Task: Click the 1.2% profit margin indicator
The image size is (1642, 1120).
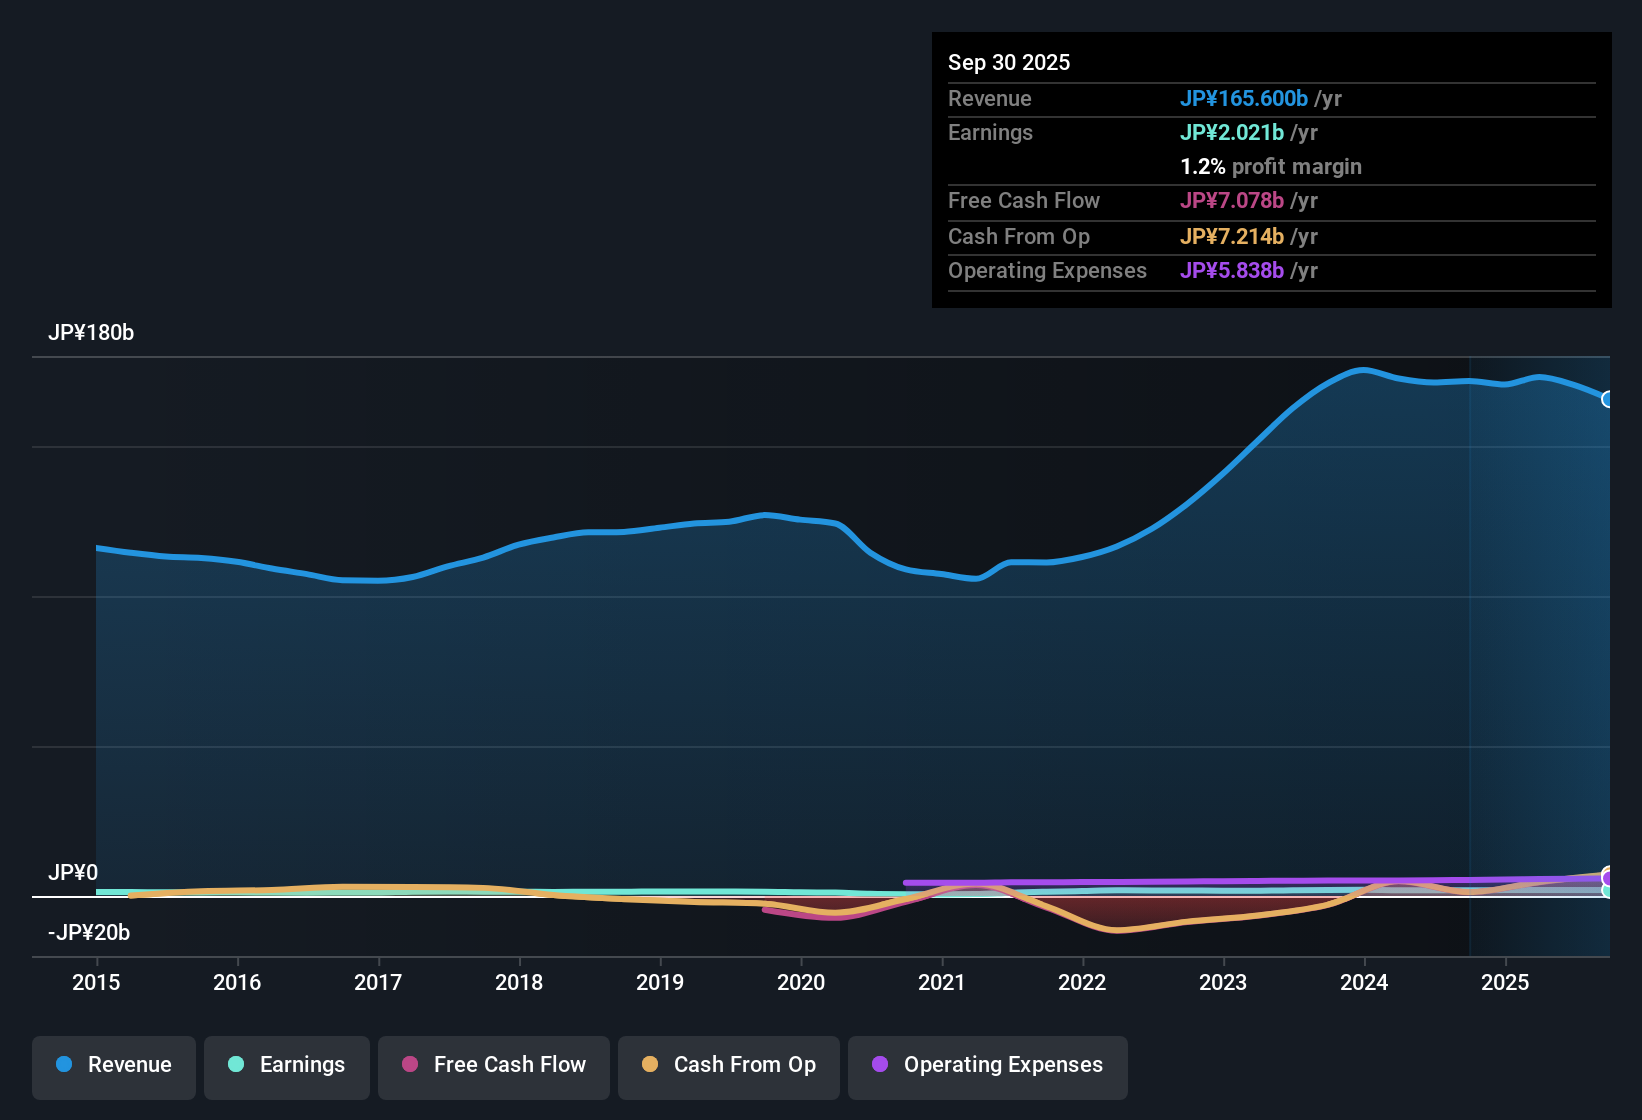Action: (1271, 166)
